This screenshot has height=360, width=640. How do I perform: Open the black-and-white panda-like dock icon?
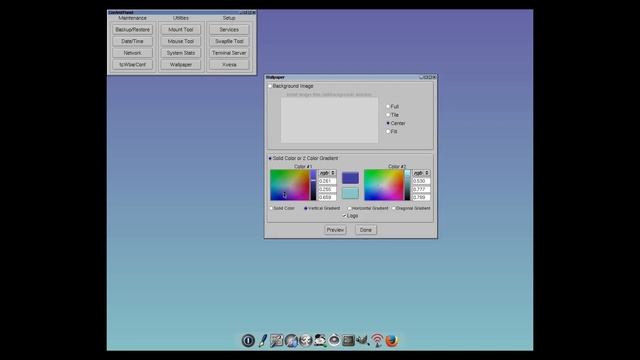point(320,340)
